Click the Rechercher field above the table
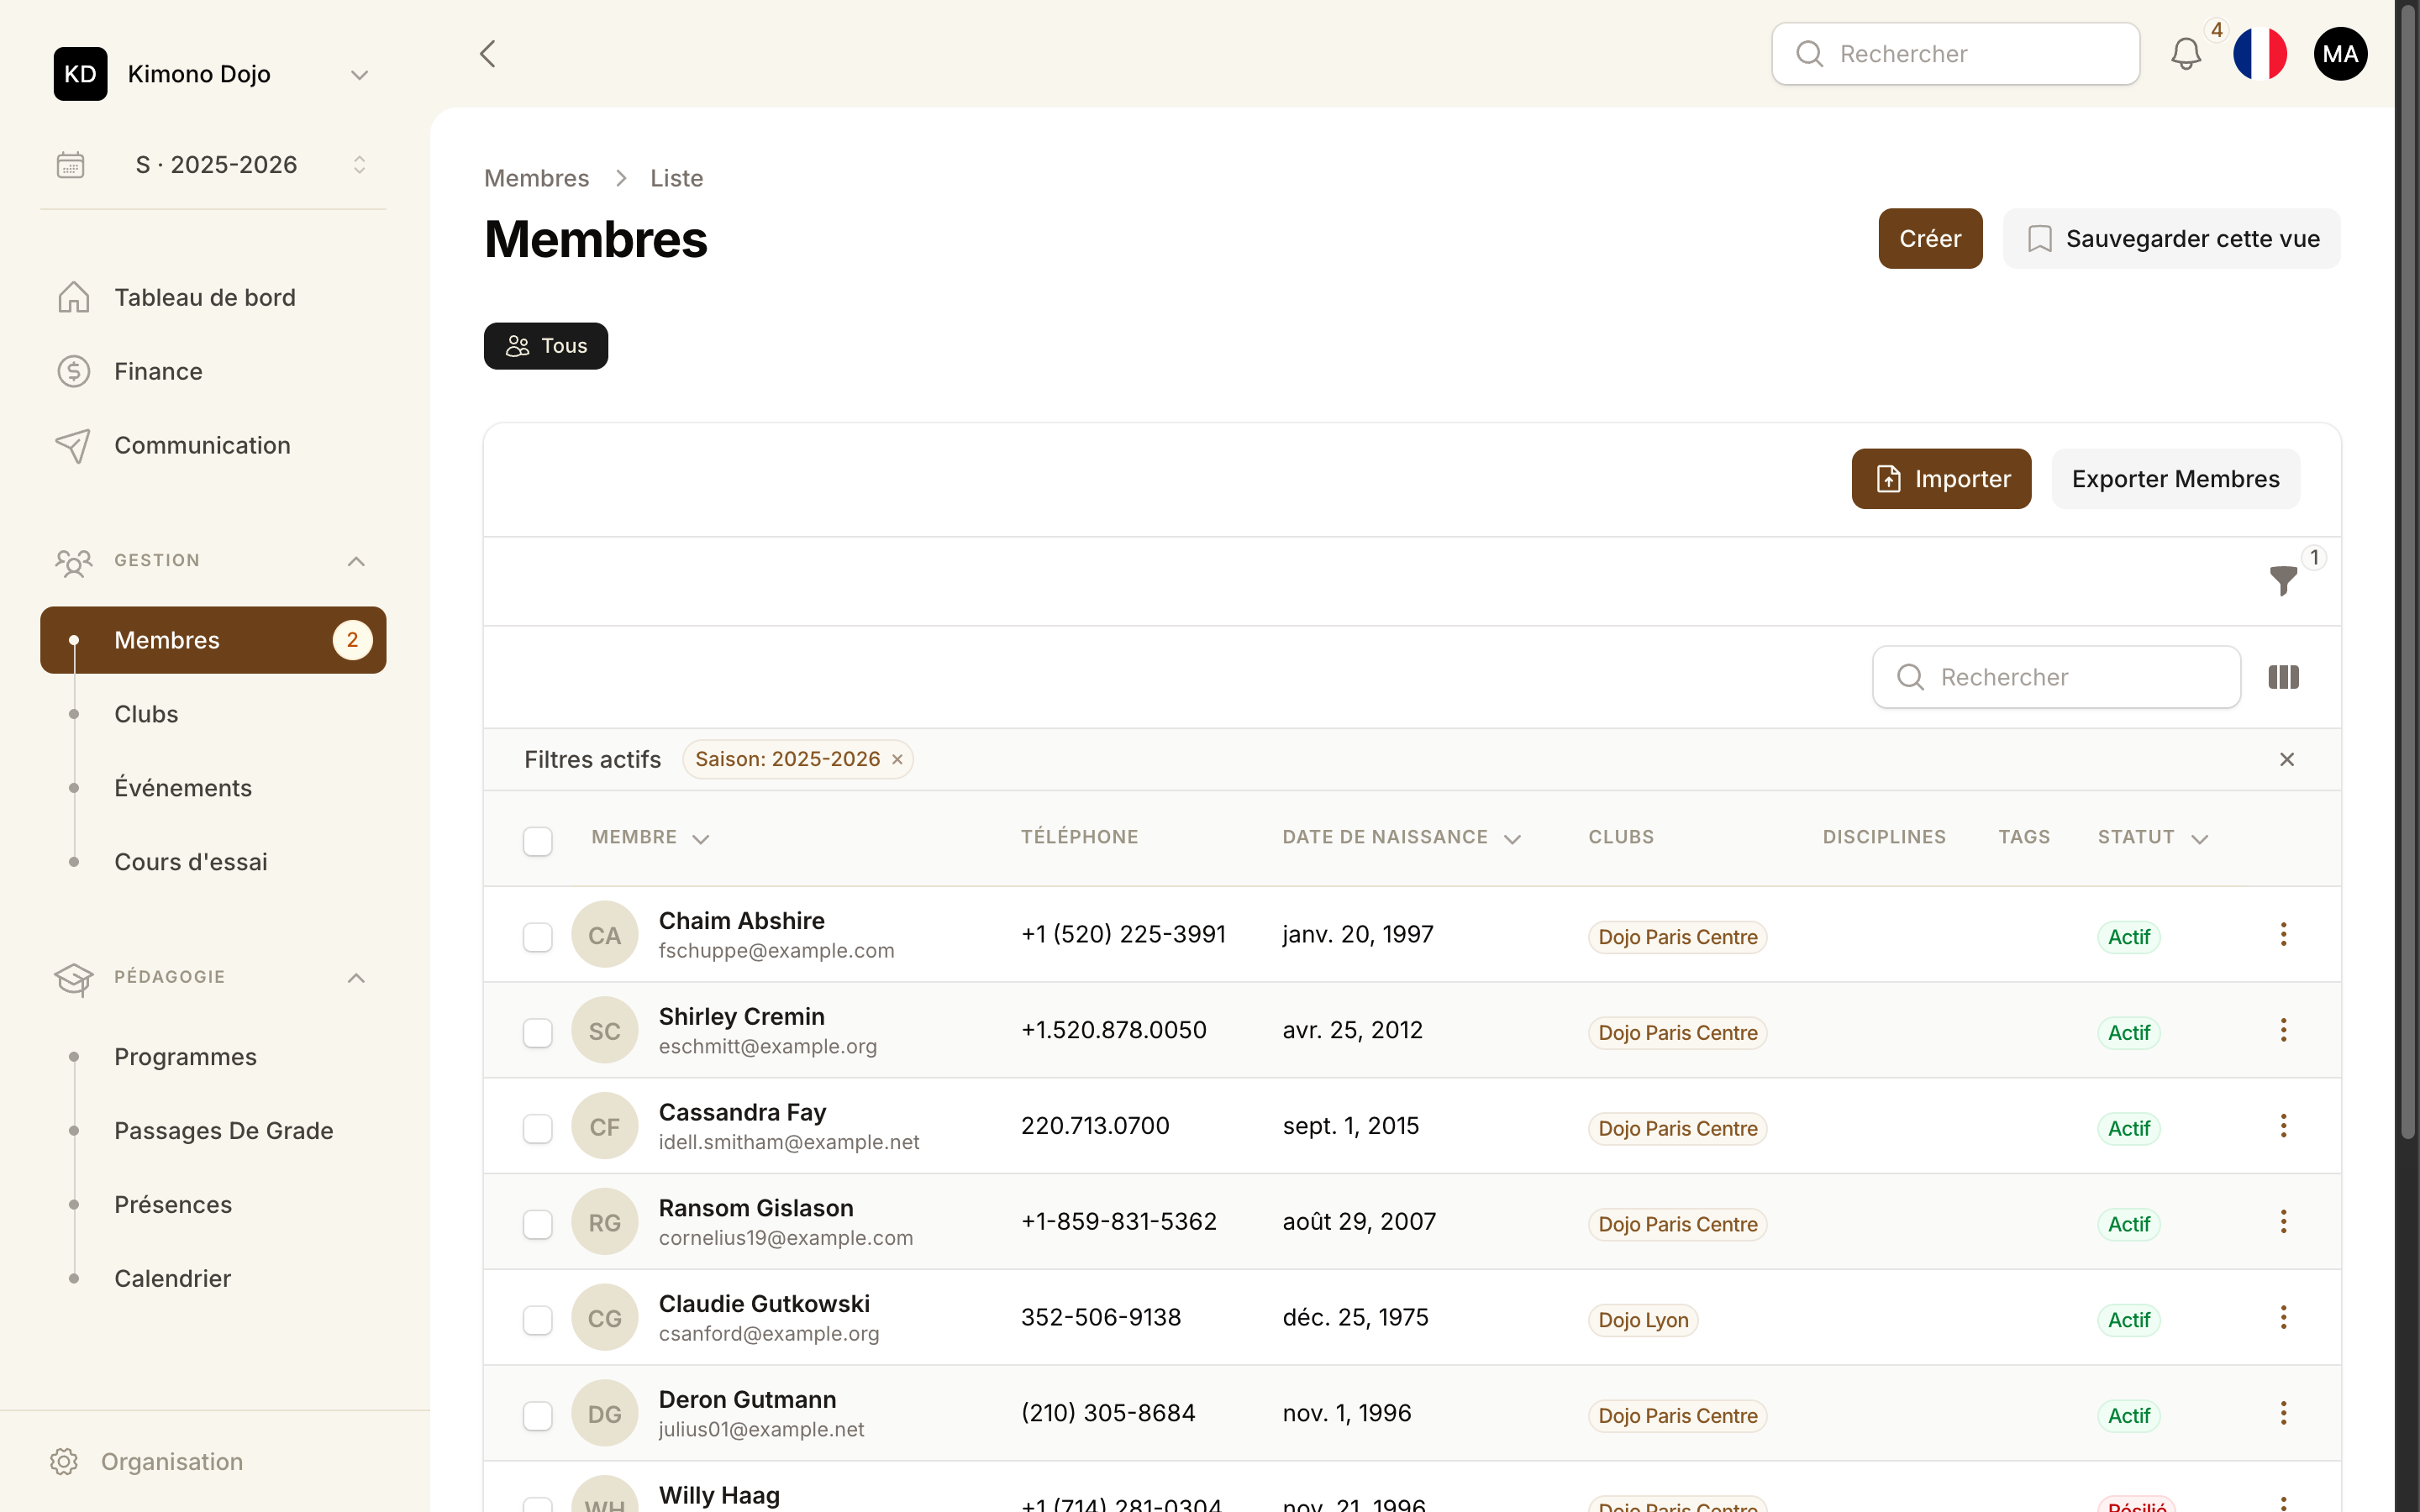The height and width of the screenshot is (1512, 2420). click(x=2055, y=677)
